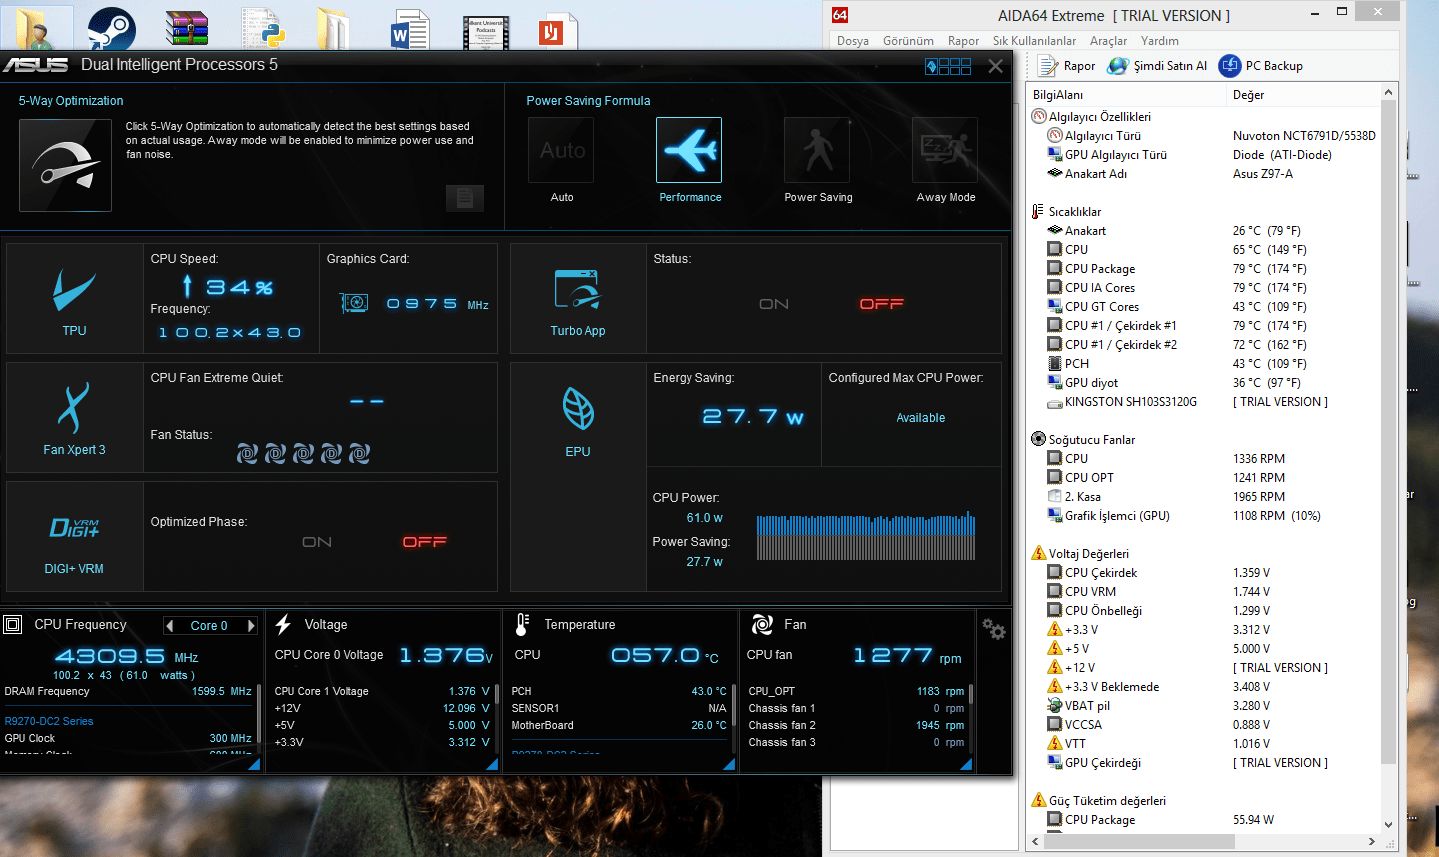Image resolution: width=1439 pixels, height=857 pixels.
Task: Open Rapor menu in AIDA64
Action: [x=963, y=41]
